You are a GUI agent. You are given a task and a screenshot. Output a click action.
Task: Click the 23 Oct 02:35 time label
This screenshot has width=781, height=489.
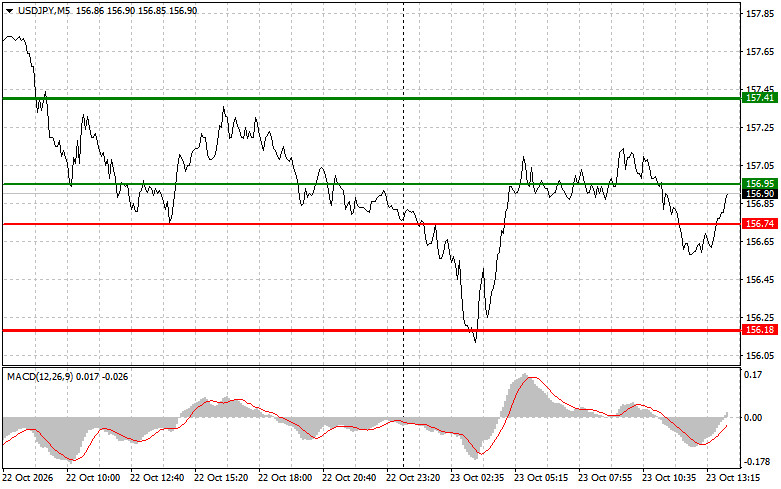[477, 478]
